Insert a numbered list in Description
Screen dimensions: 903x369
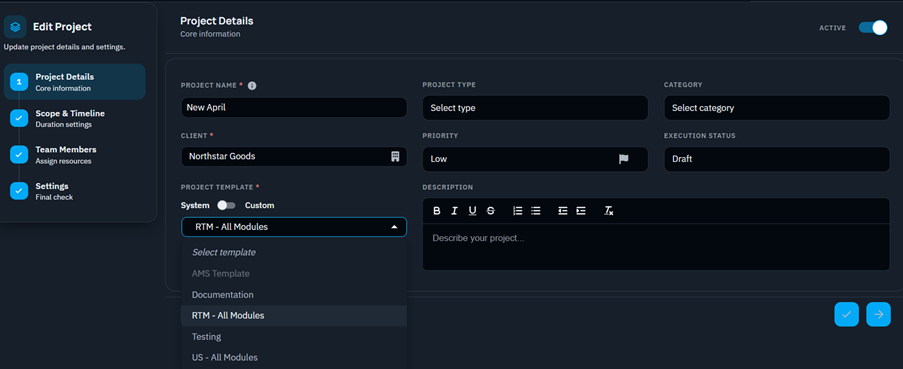[518, 211]
